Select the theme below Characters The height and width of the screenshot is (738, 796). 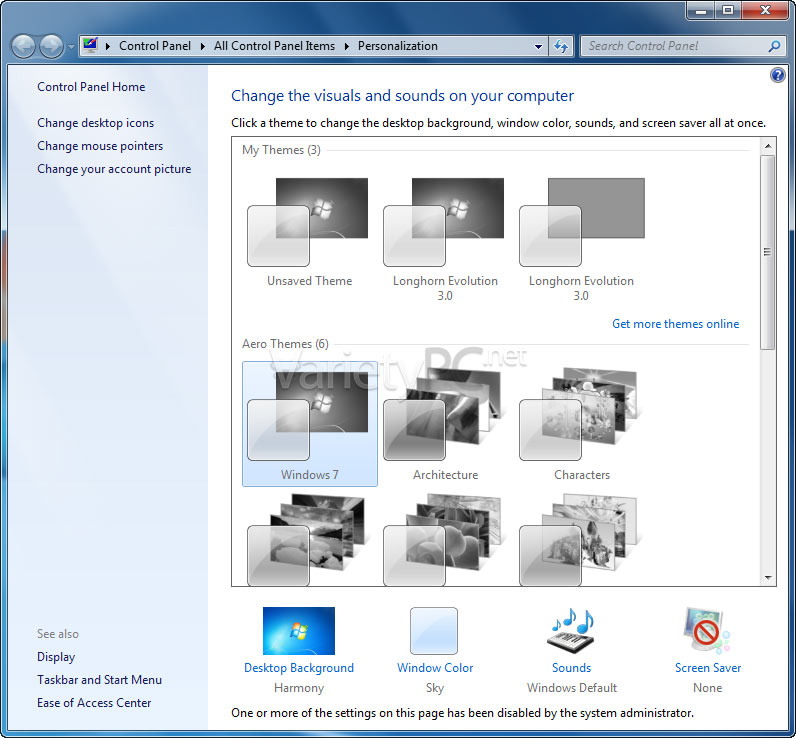(x=579, y=540)
